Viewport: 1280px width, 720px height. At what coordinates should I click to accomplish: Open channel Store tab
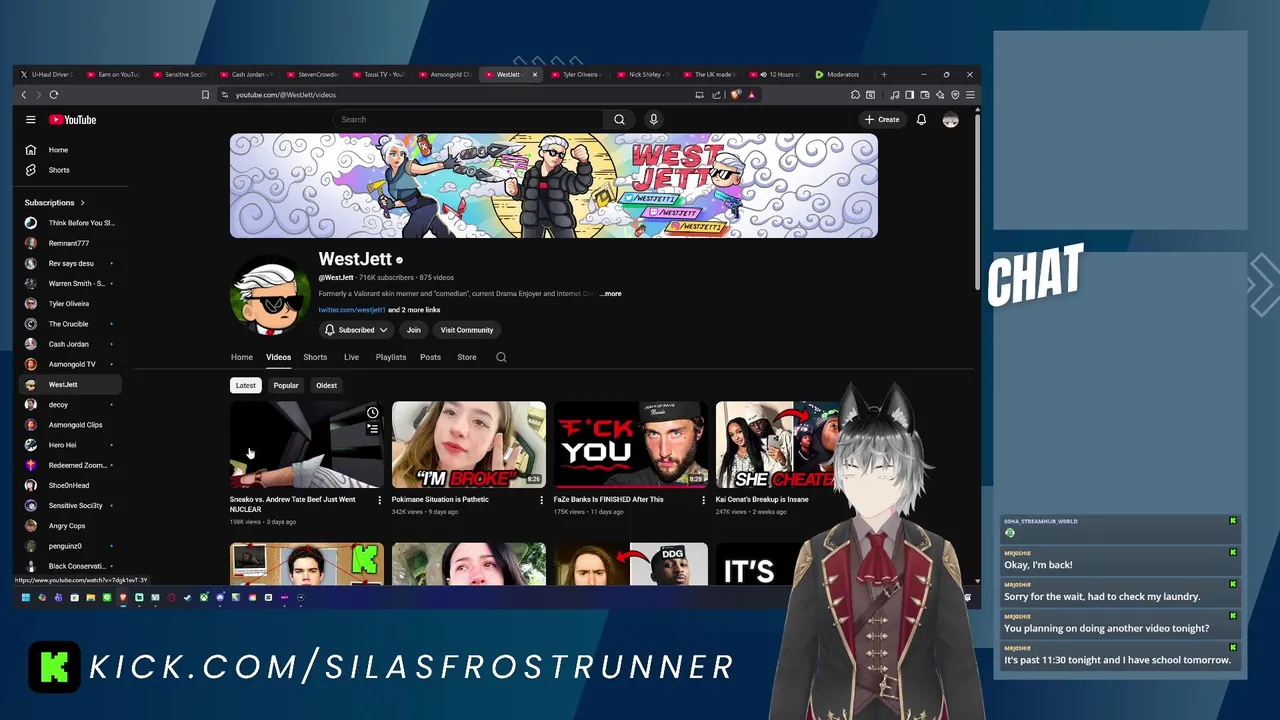(x=467, y=357)
